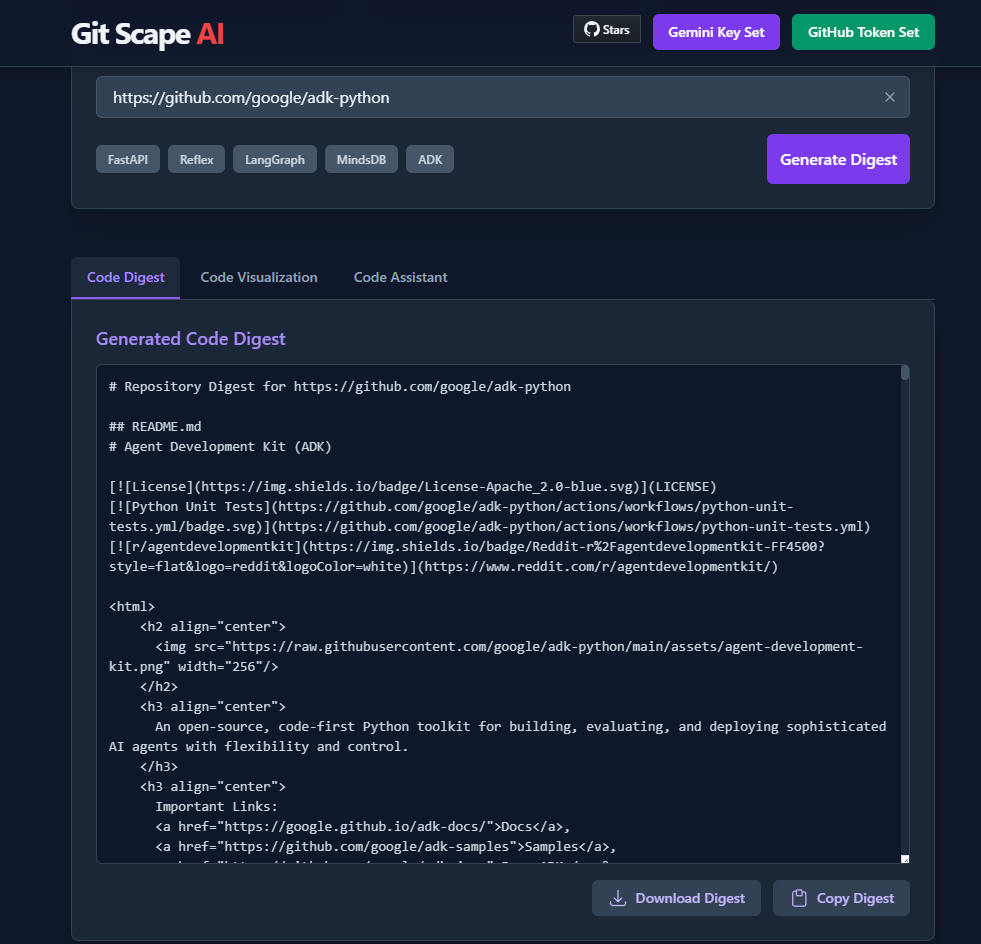Select the Reflex example chip
Viewport: 981px width, 944px height.
click(196, 159)
